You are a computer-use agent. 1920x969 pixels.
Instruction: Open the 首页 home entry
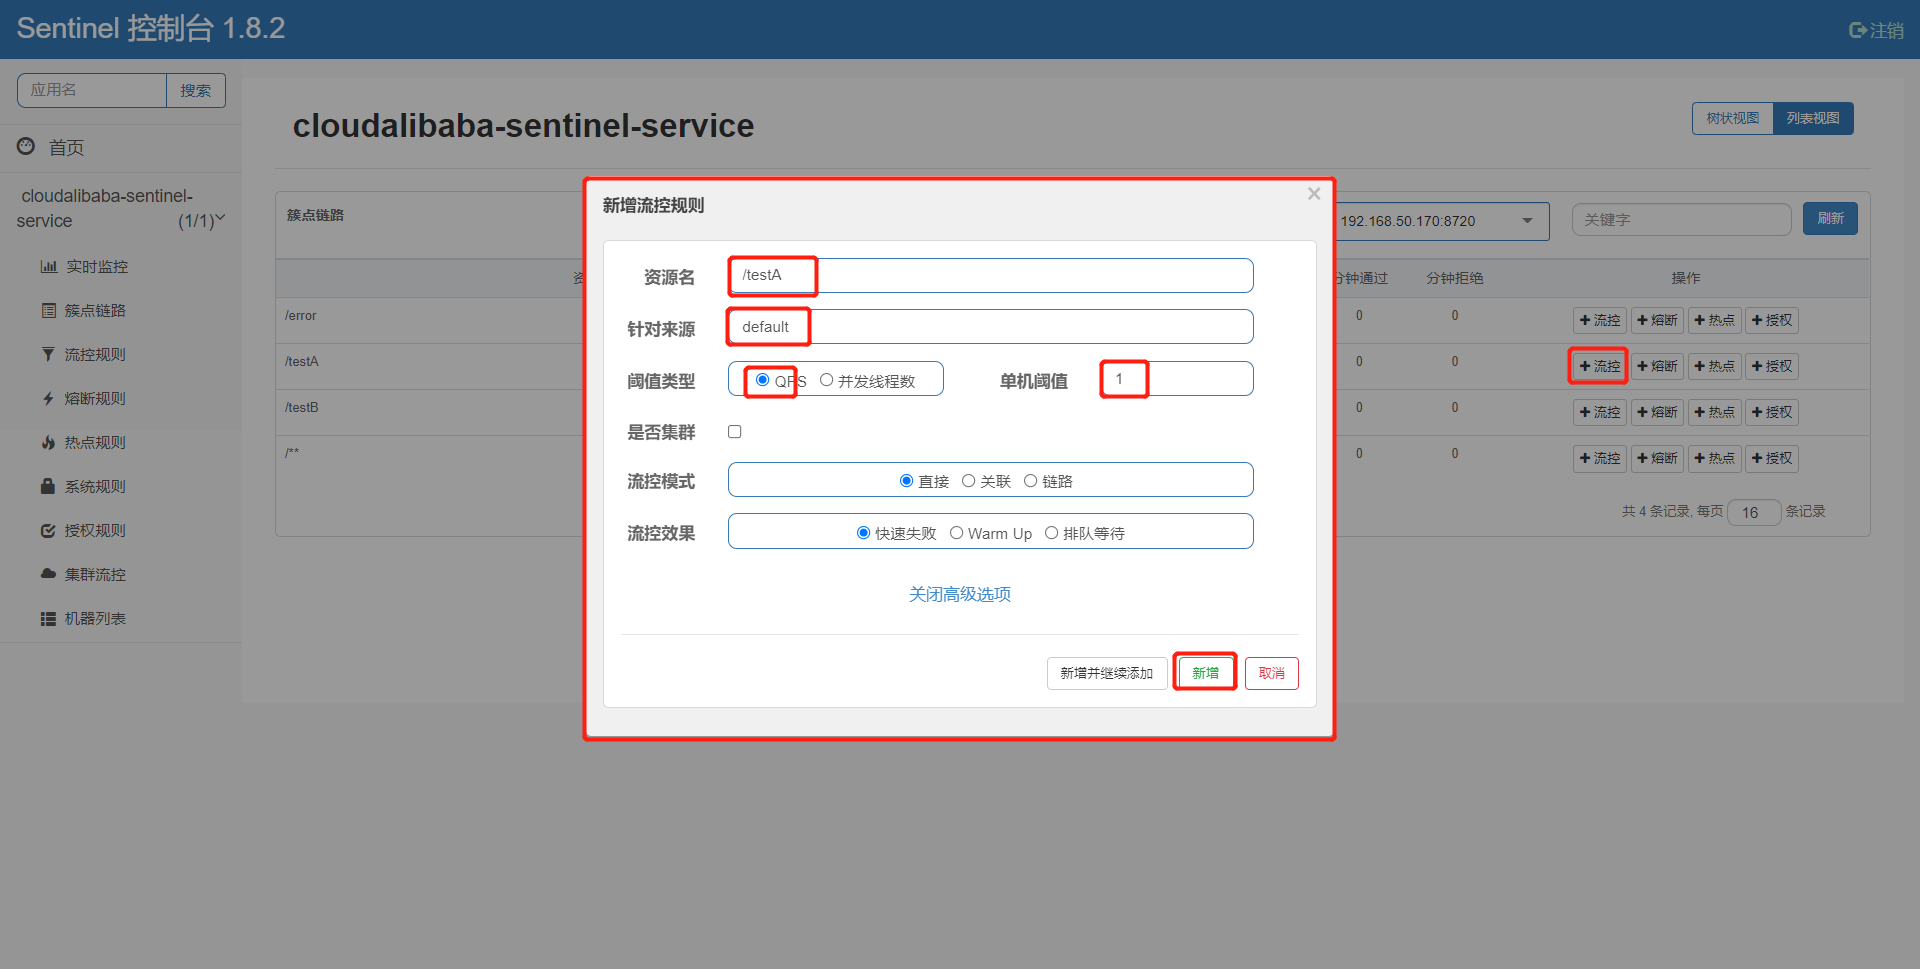[x=66, y=147]
